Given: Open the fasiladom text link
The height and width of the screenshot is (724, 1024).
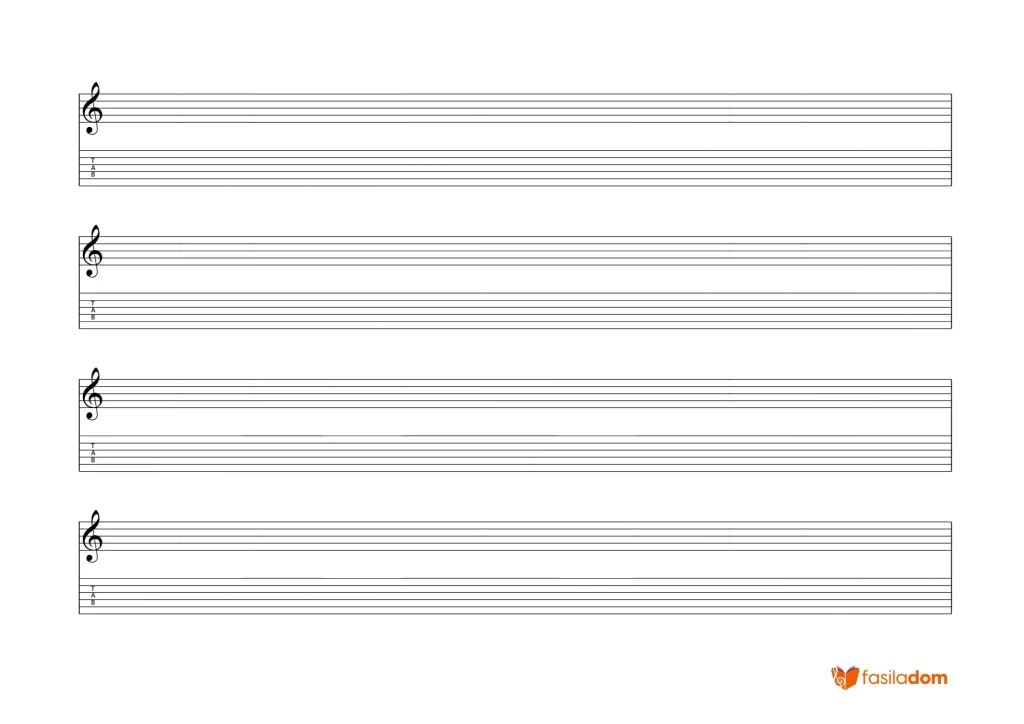Looking at the screenshot, I should (904, 678).
